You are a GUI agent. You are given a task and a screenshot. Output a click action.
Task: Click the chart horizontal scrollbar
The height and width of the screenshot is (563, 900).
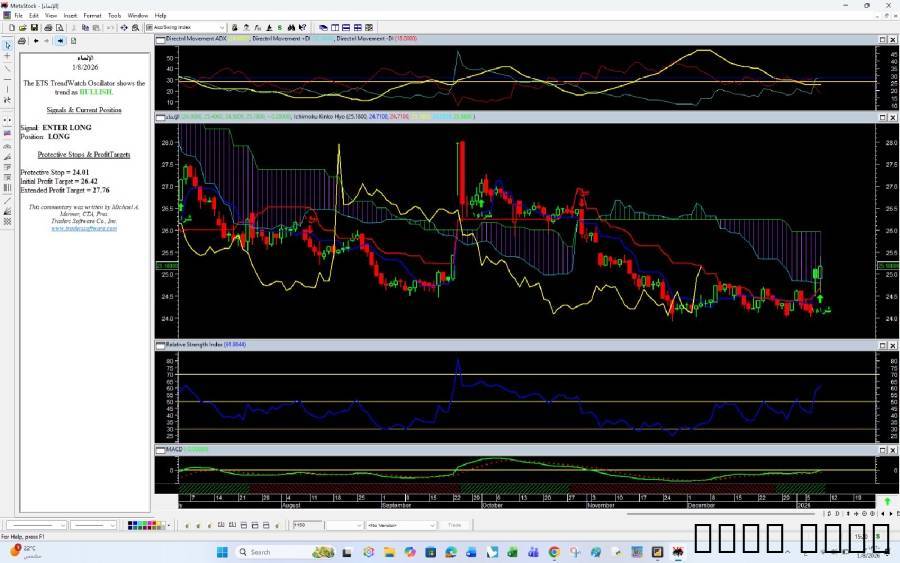[721, 514]
